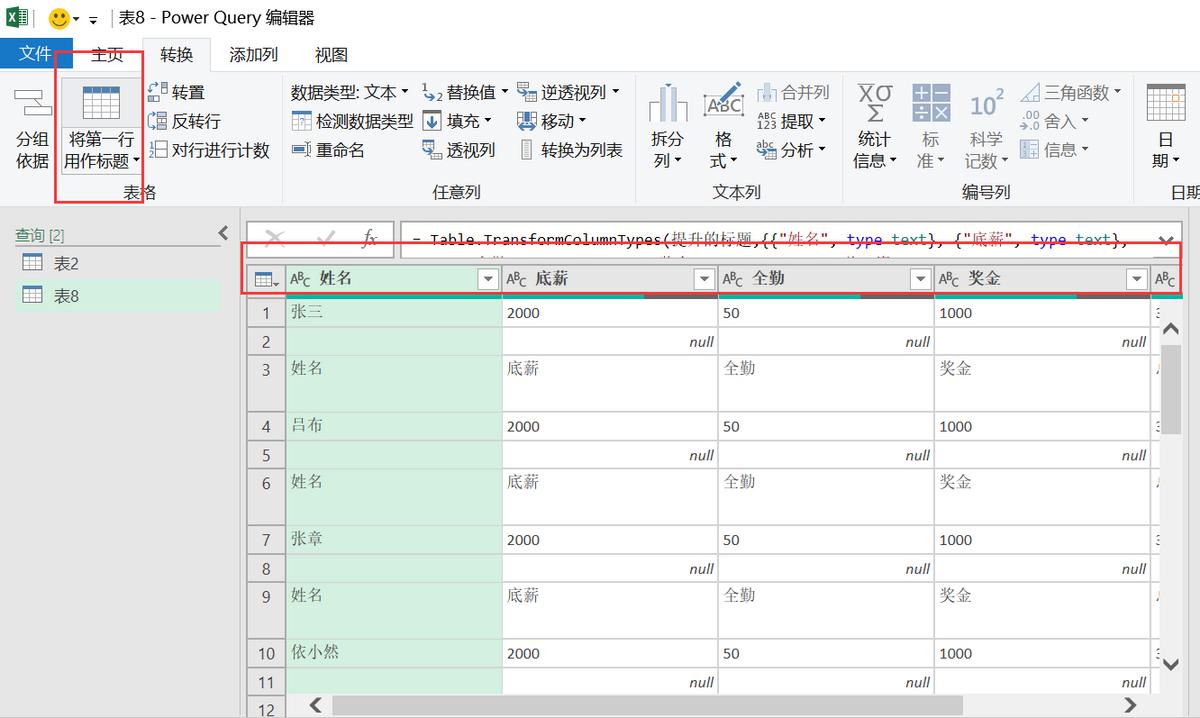
Task: Select the 将第一行用作标题 tool
Action: [x=100, y=125]
